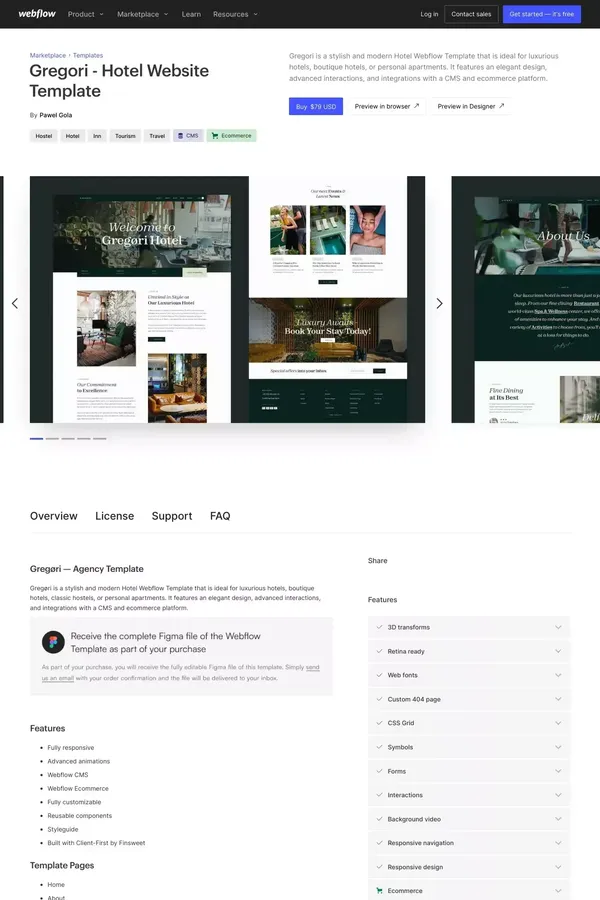Expand the Symbols feature
The width and height of the screenshot is (600, 900).
(x=469, y=747)
